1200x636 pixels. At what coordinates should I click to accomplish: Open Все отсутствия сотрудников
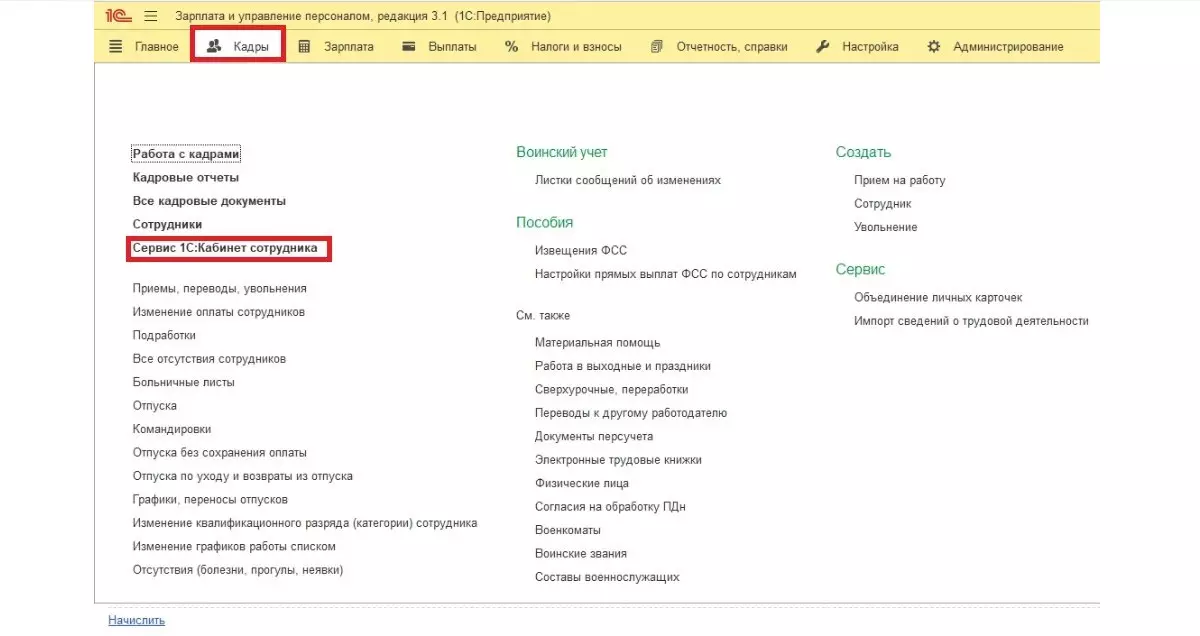(x=210, y=359)
